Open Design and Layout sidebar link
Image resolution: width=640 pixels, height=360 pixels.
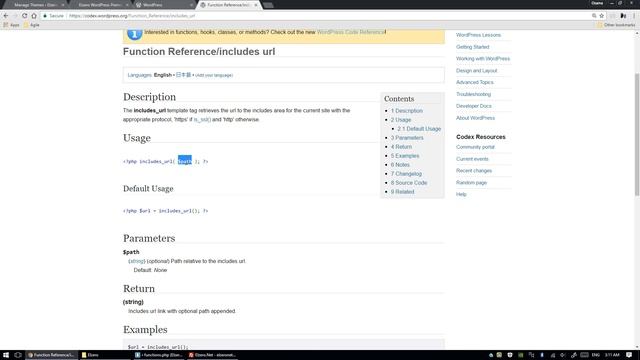[476, 71]
